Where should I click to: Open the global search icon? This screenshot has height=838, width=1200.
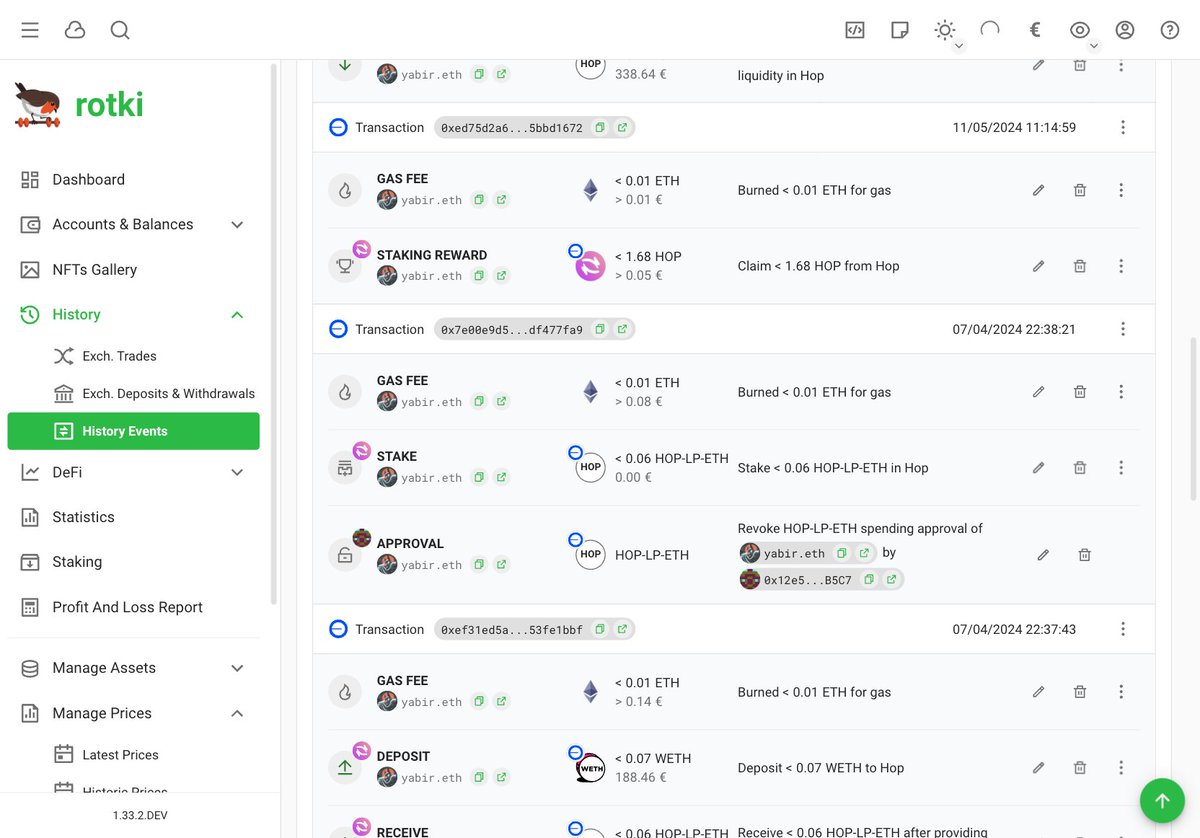coord(120,30)
